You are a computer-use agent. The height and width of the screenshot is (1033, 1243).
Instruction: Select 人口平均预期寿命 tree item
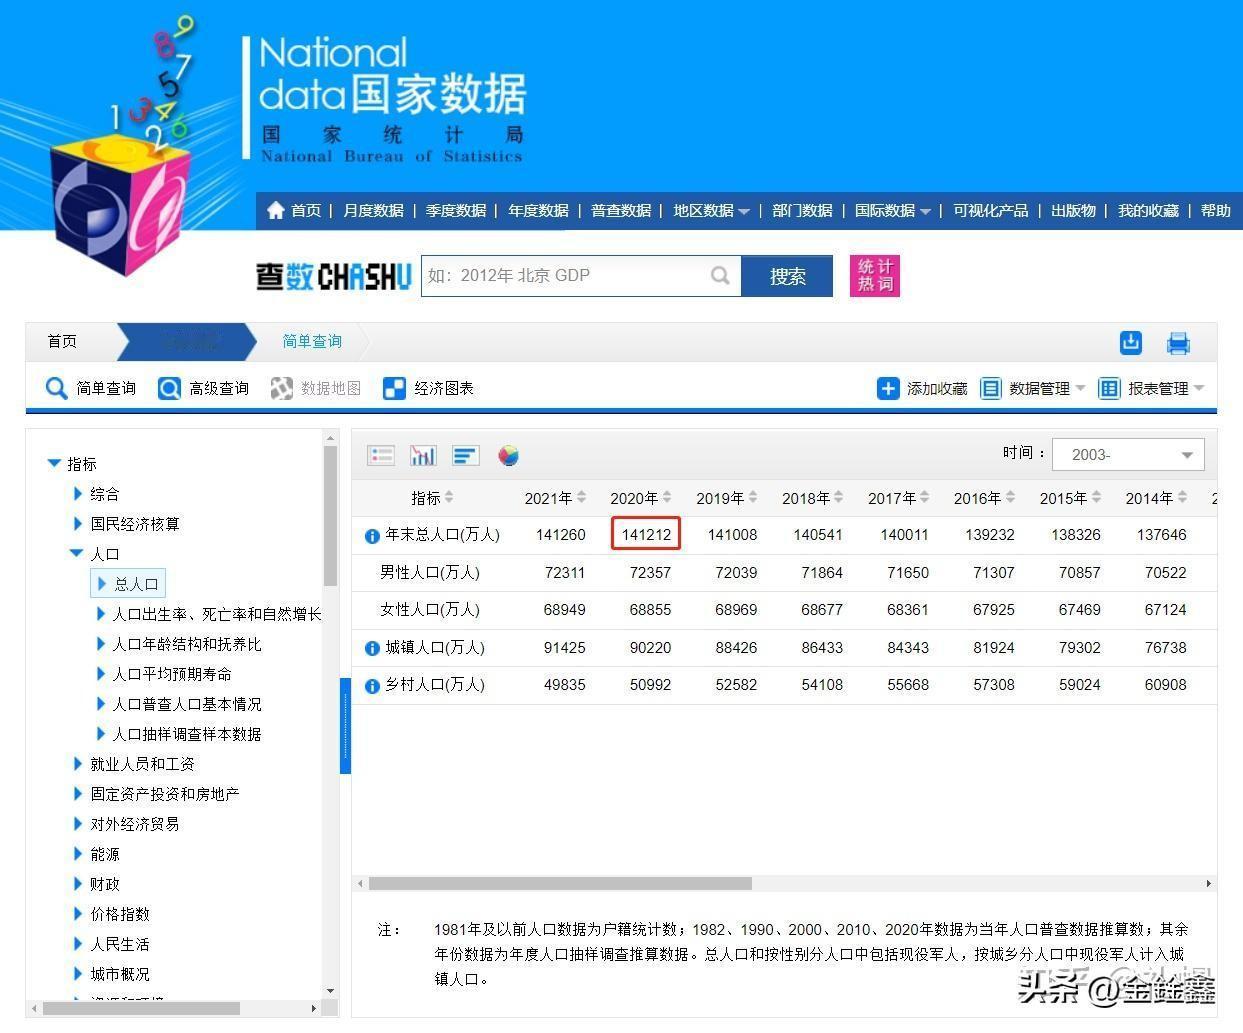(x=172, y=674)
